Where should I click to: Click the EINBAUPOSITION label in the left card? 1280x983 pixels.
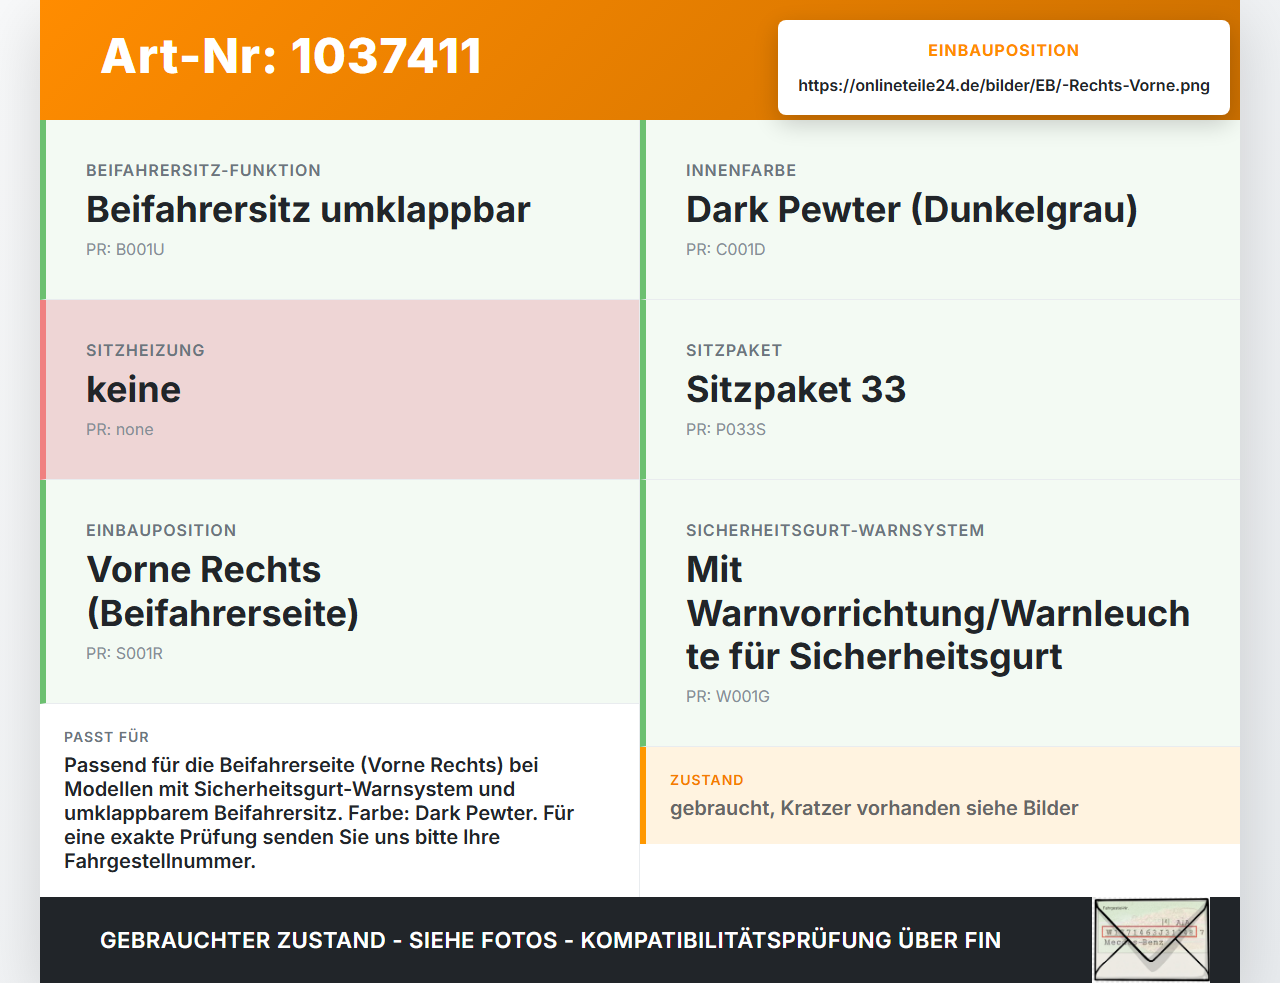point(161,530)
